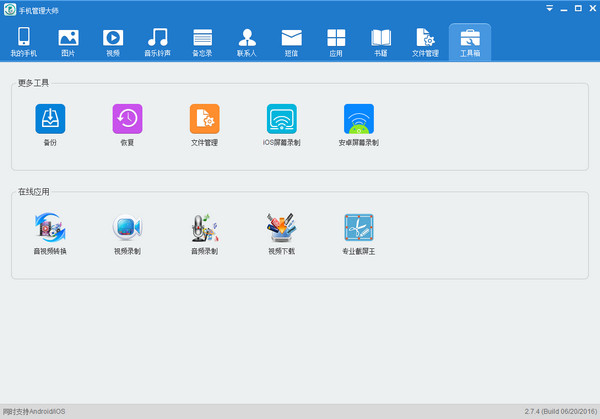Open the 联系人 contacts tab

point(247,42)
